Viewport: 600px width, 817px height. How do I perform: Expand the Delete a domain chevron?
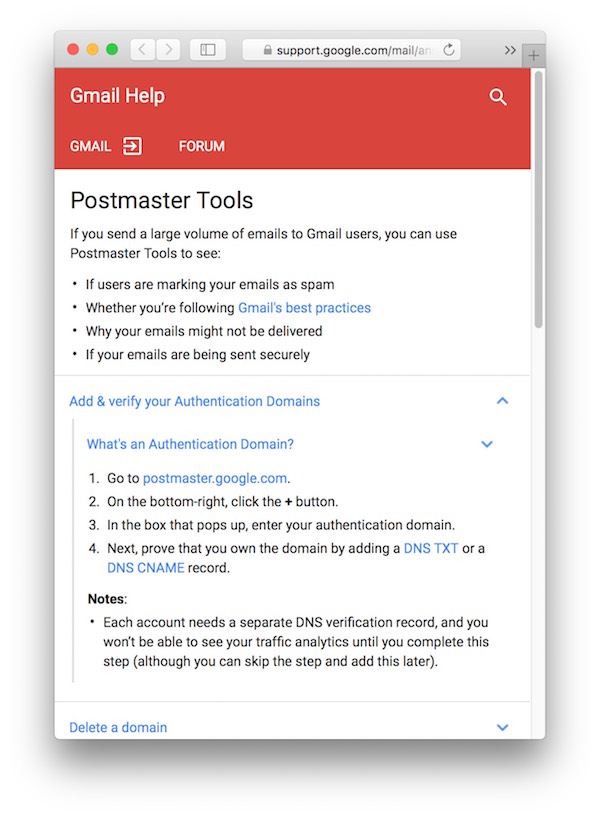(x=503, y=727)
